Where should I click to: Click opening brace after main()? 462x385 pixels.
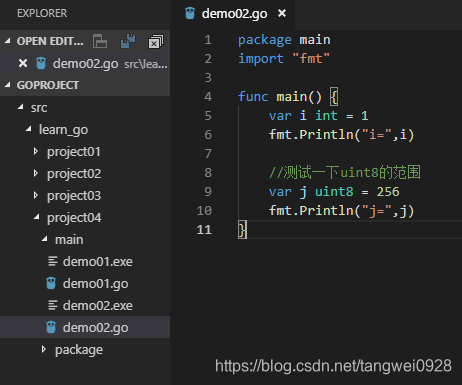(x=334, y=97)
